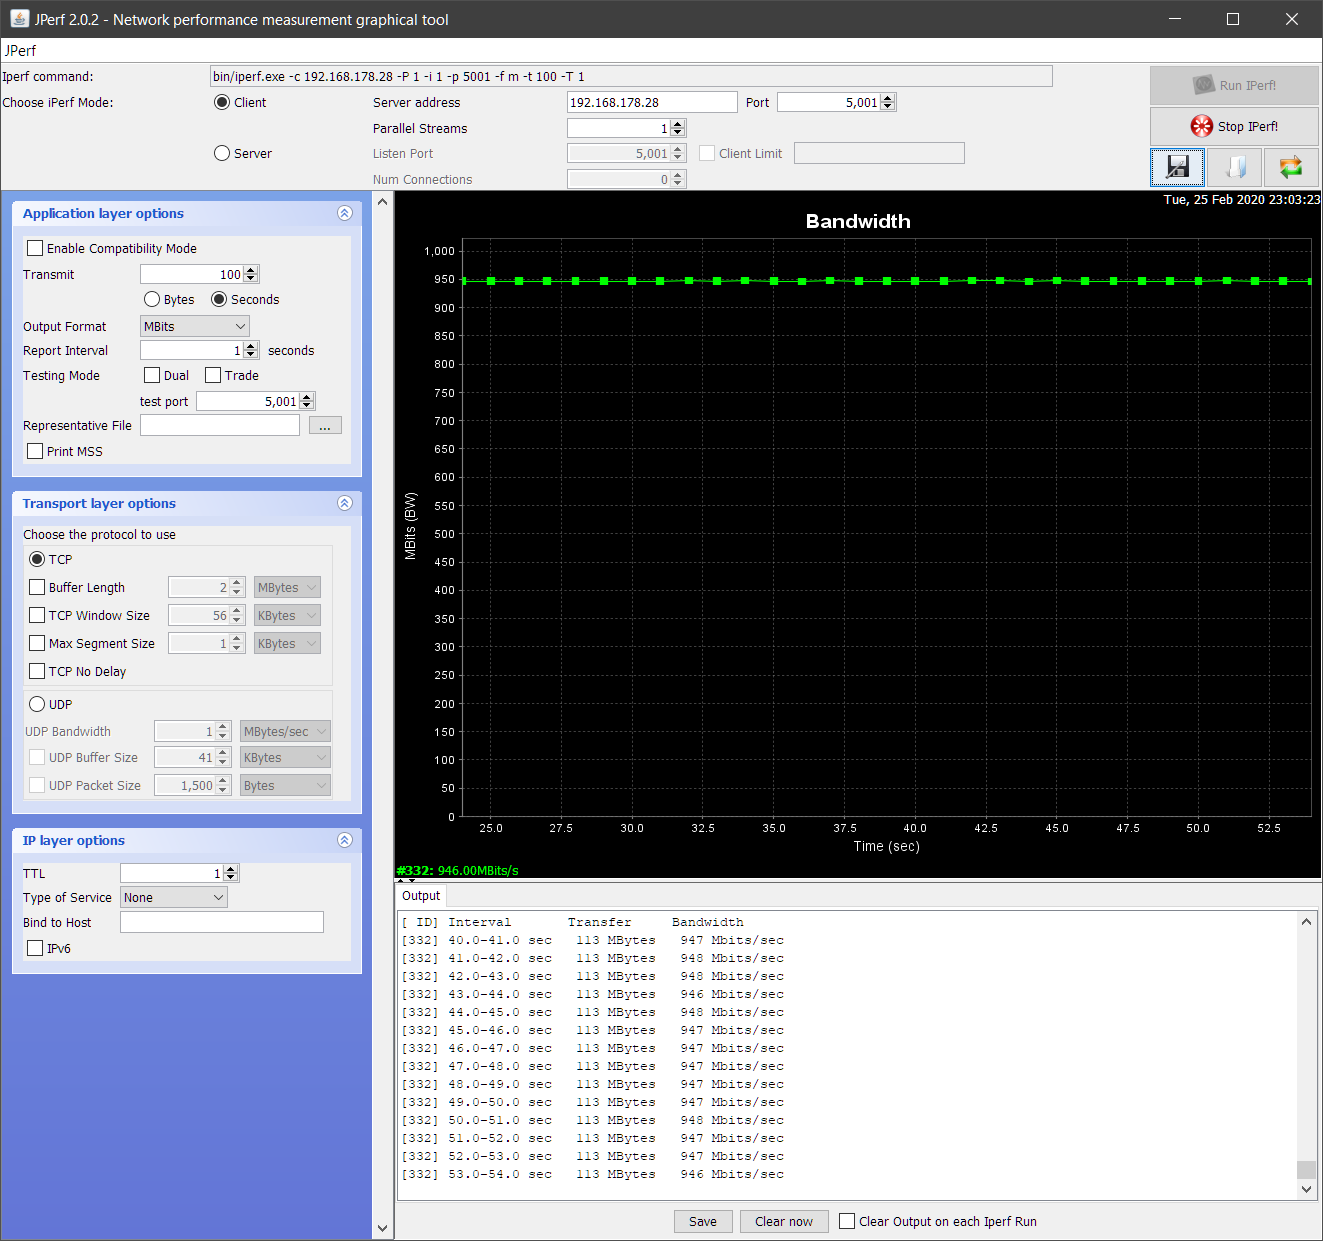This screenshot has width=1323, height=1241.
Task: Select the Client mode radio button
Action: [x=222, y=102]
